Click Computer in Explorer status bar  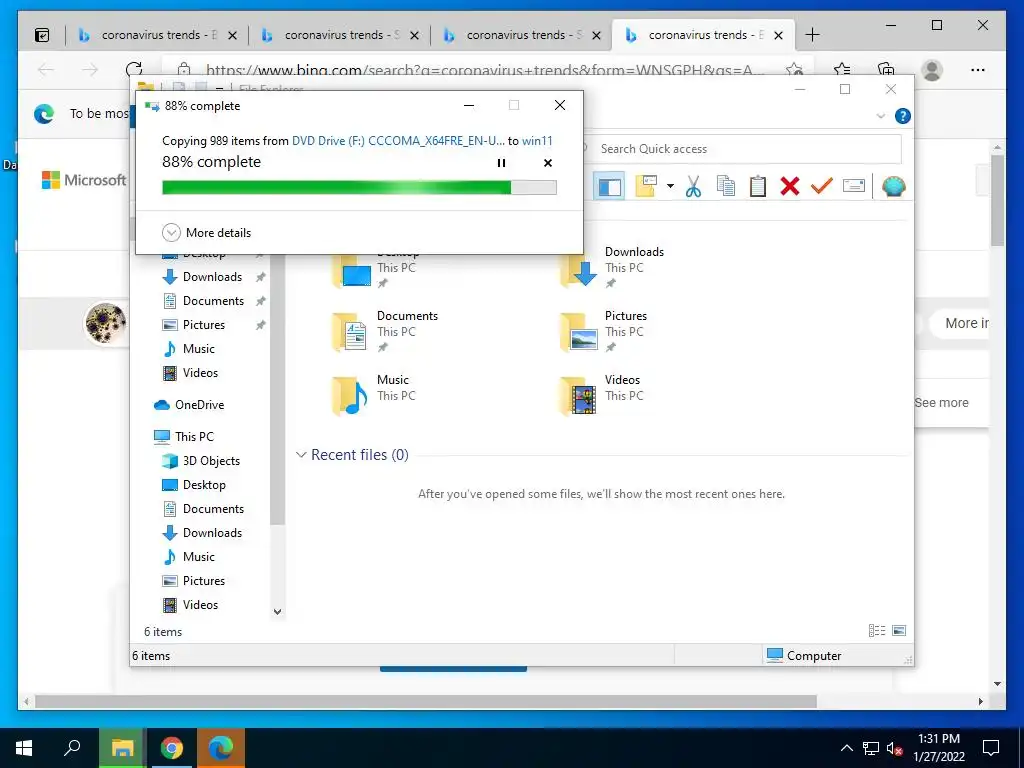(804, 656)
